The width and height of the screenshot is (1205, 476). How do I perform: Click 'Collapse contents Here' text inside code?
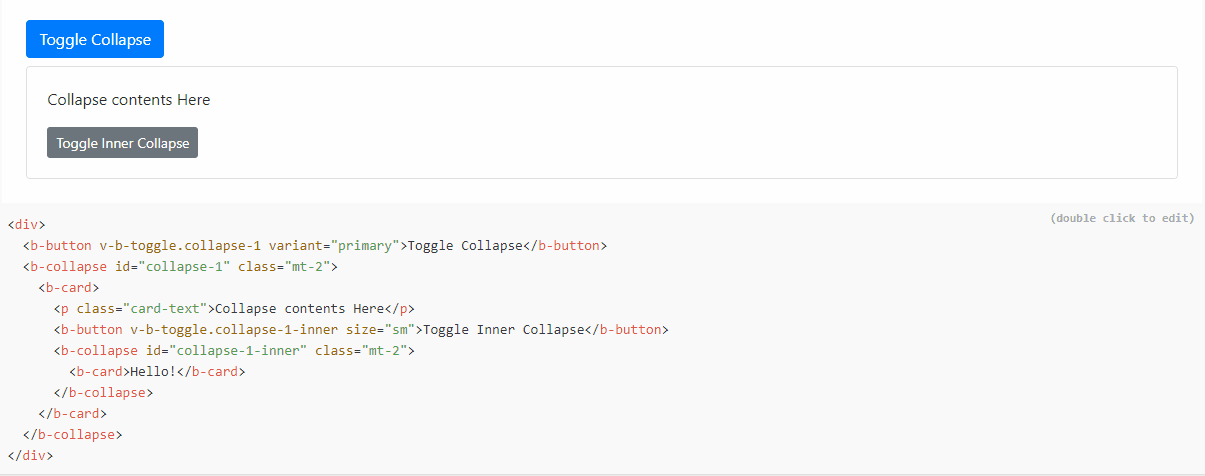point(300,309)
